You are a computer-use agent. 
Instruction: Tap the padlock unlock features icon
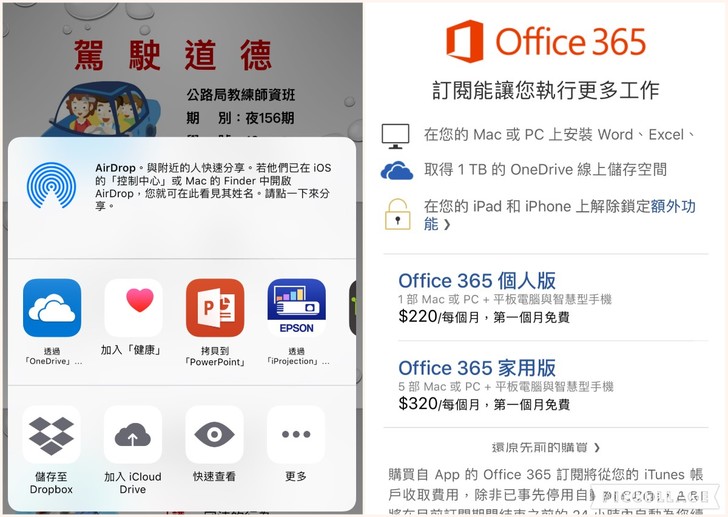pyautogui.click(x=397, y=214)
